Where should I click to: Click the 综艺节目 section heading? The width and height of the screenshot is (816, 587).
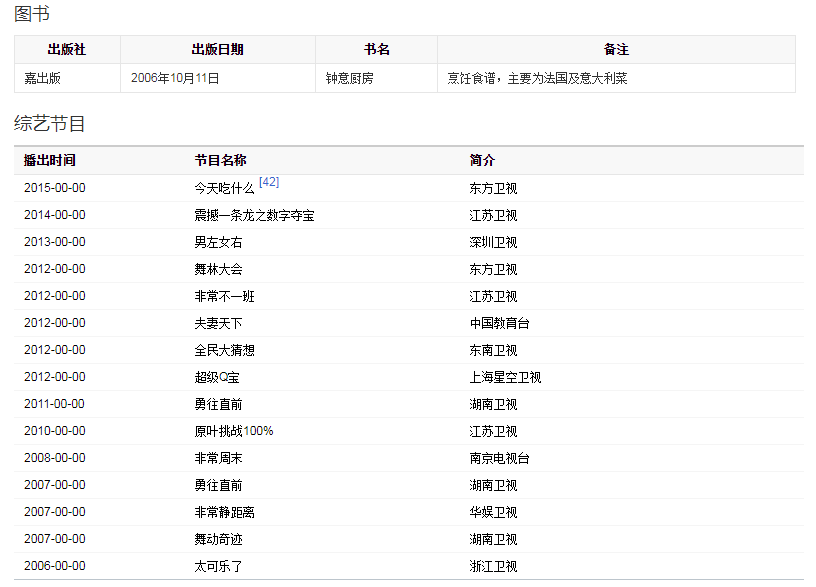(x=50, y=123)
